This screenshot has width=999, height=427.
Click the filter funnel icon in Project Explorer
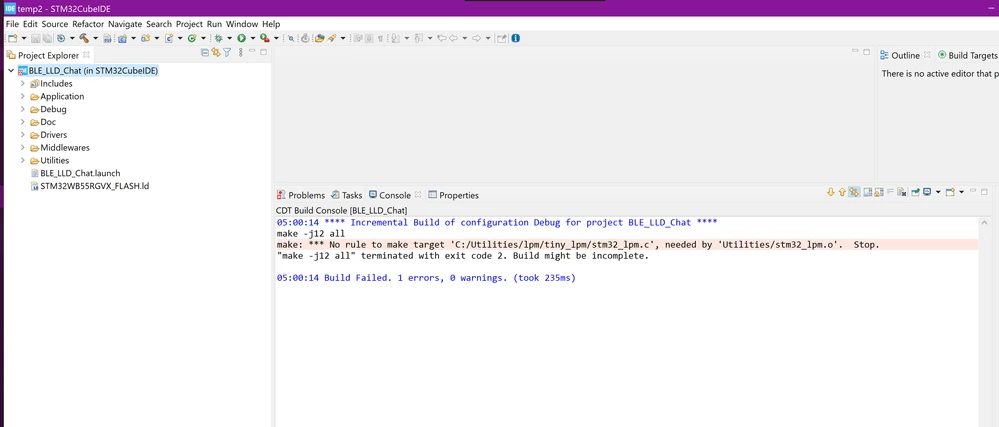[x=226, y=53]
